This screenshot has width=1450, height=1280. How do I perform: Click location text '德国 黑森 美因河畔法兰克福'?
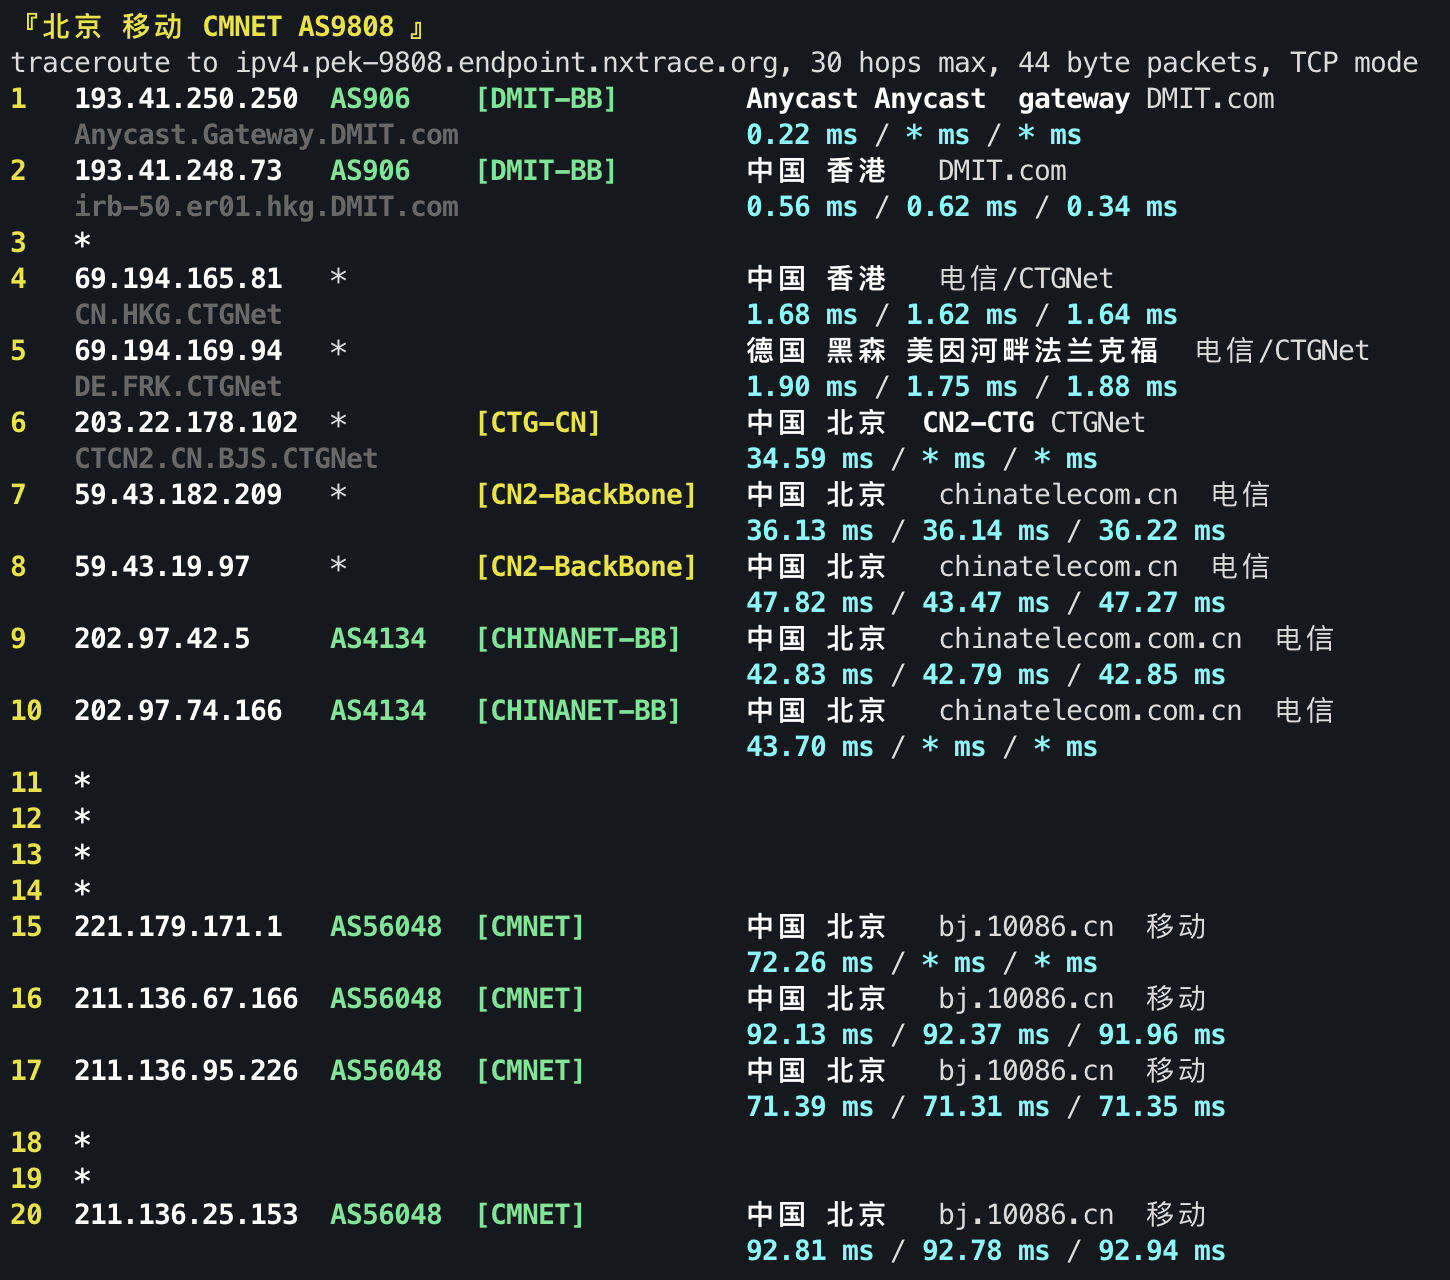click(952, 351)
